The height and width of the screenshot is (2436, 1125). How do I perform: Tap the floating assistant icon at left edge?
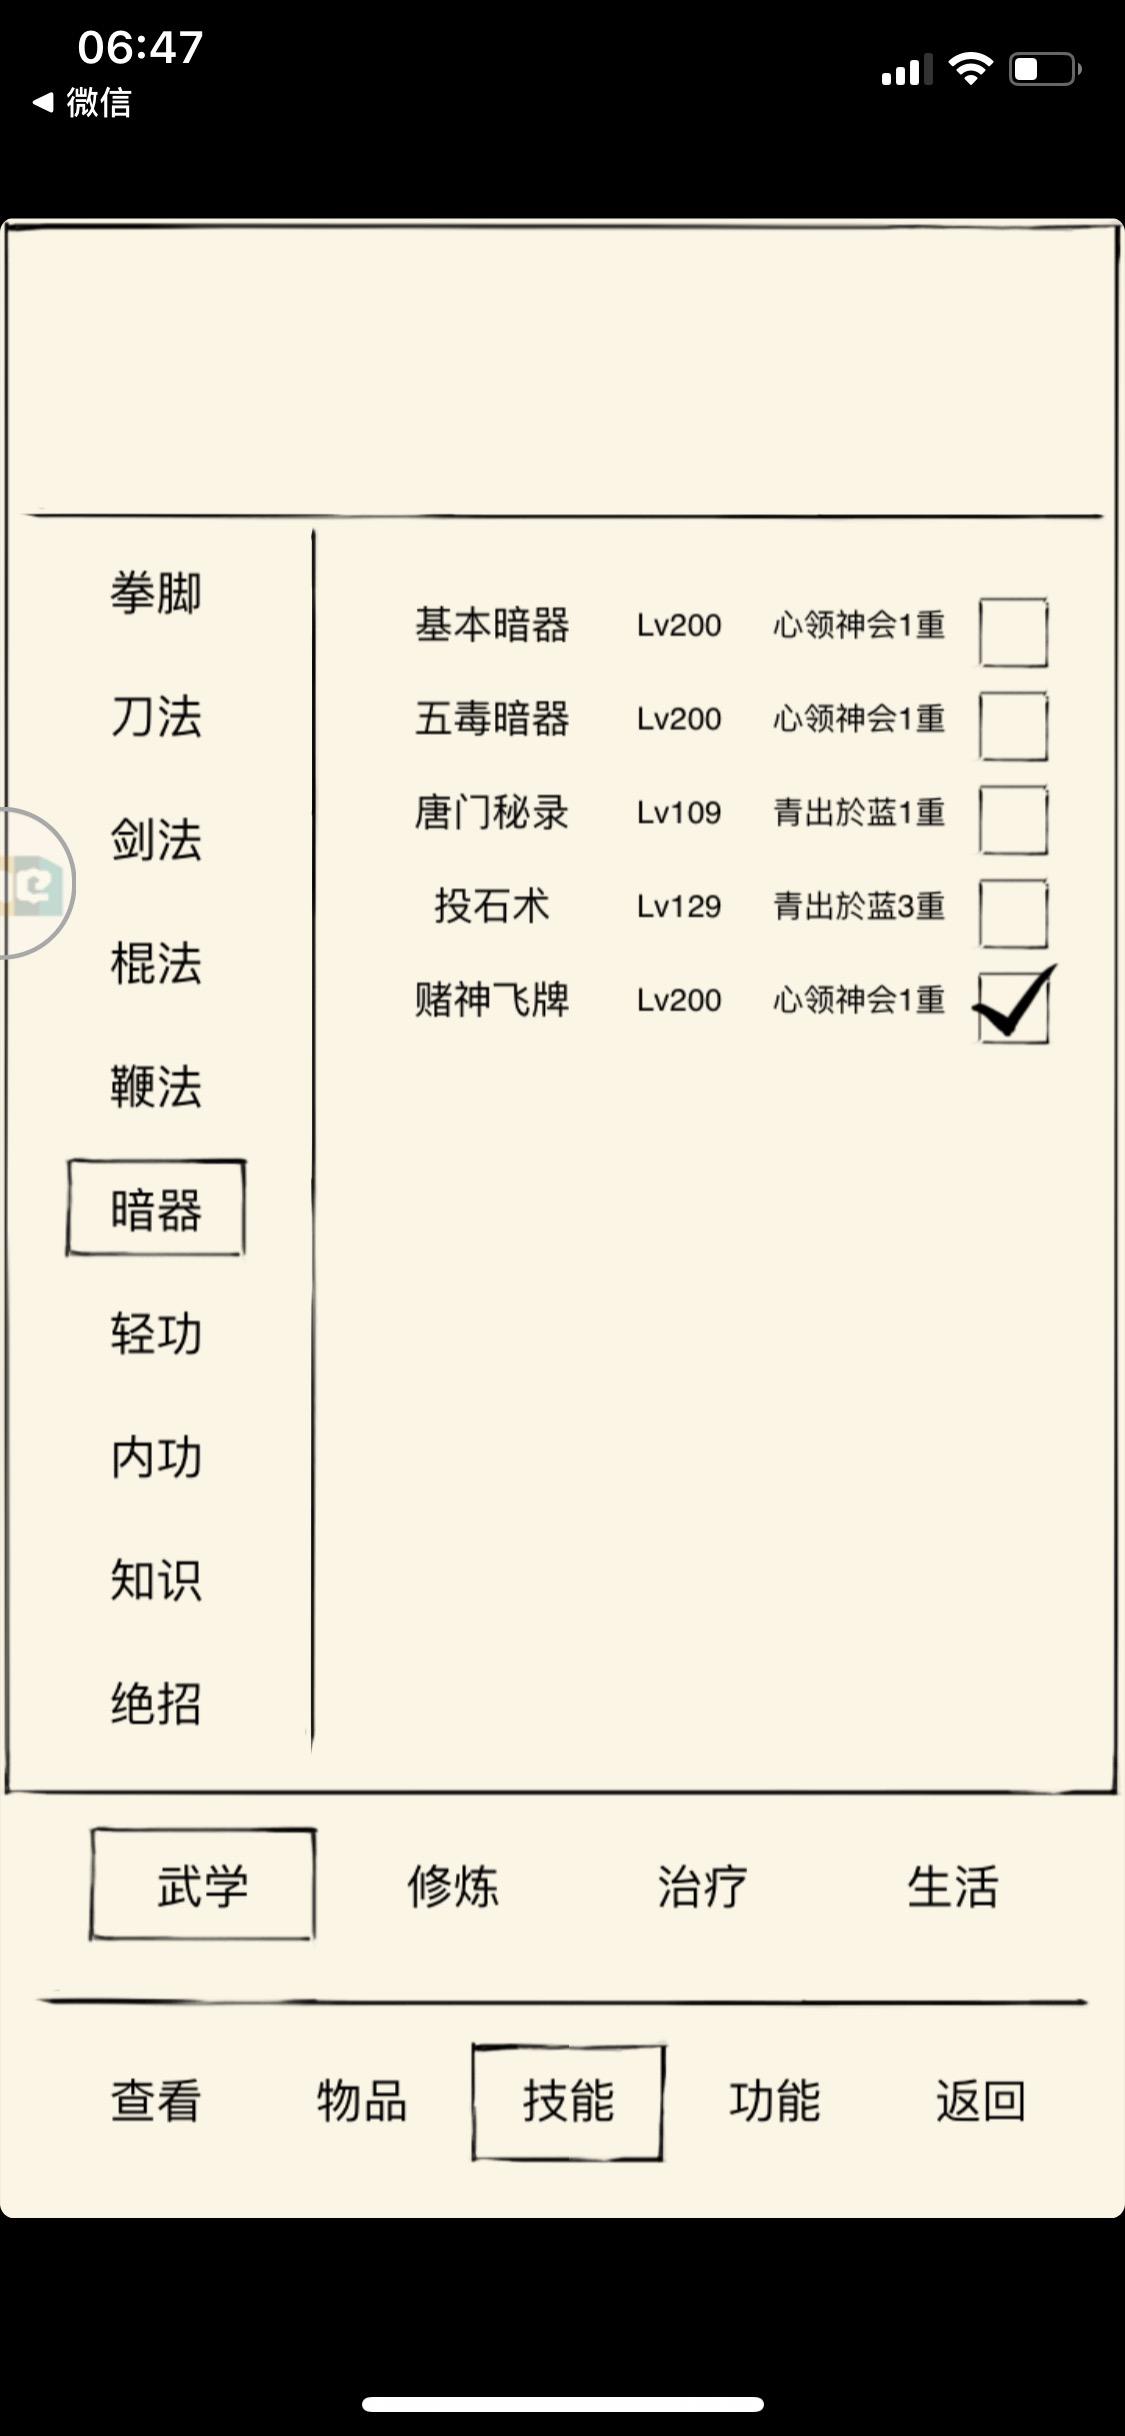point(34,884)
